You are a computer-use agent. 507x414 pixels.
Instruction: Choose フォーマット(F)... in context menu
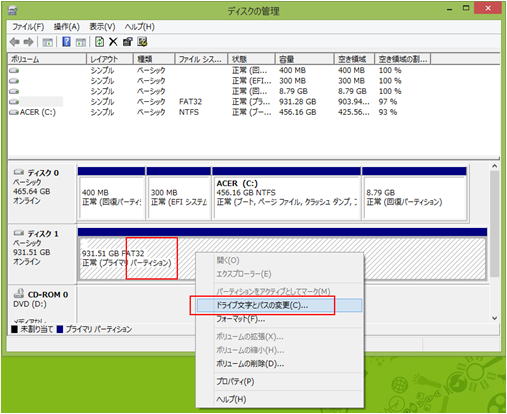(279, 319)
